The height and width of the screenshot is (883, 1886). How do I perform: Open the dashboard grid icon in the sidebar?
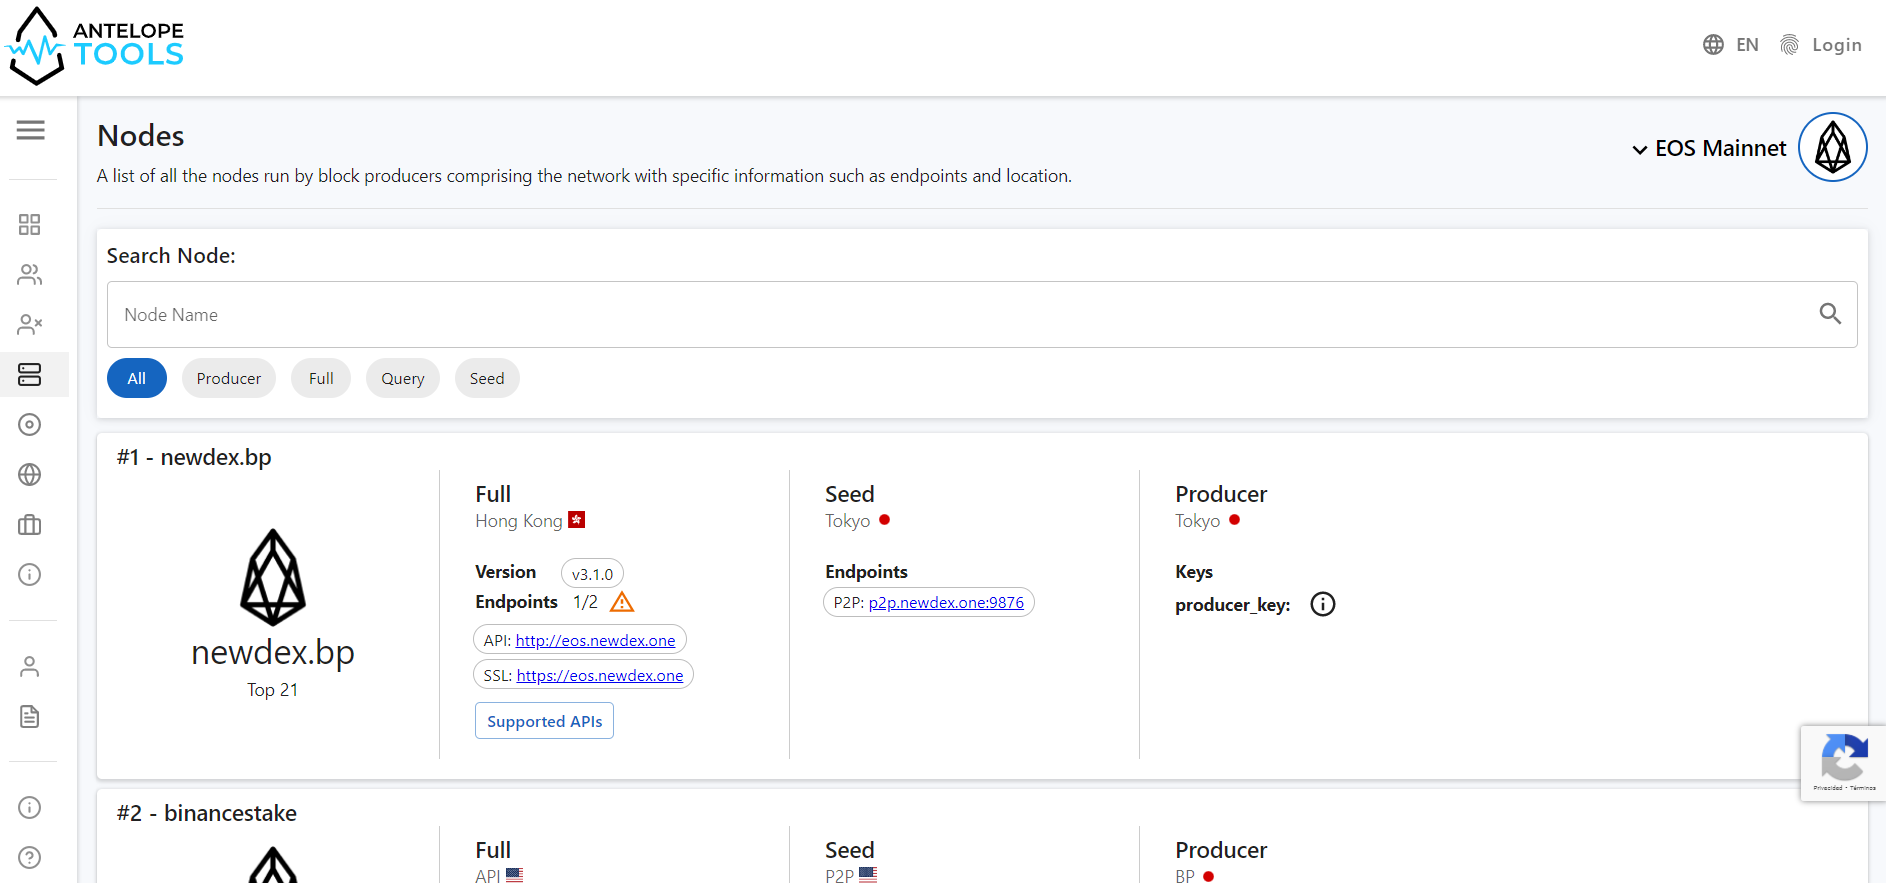[x=30, y=224]
